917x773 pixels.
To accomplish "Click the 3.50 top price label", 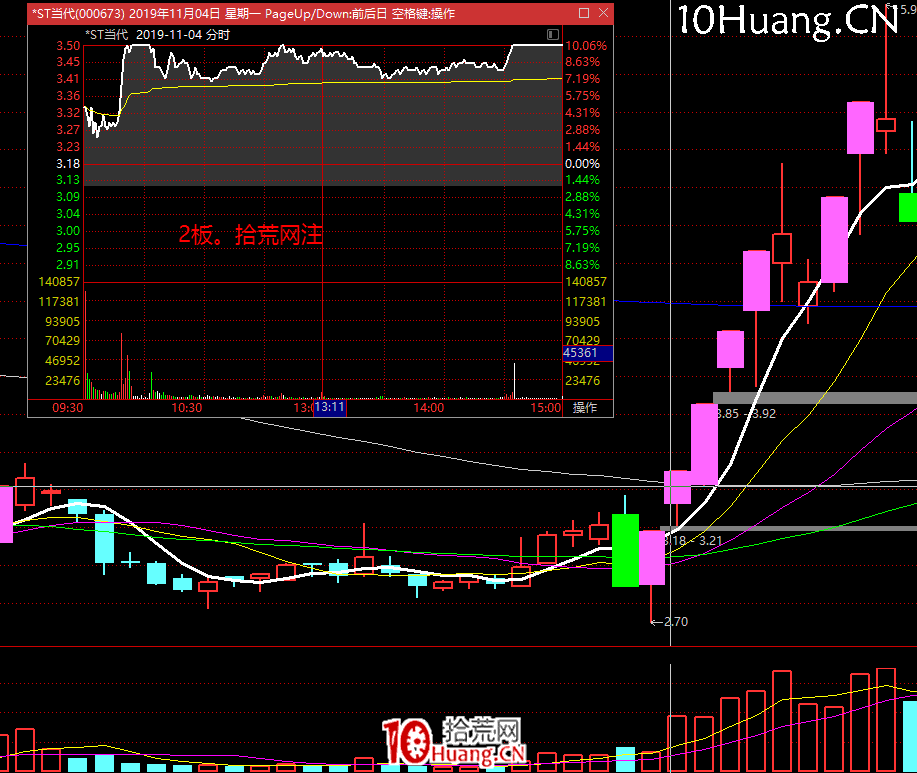I will coord(68,46).
